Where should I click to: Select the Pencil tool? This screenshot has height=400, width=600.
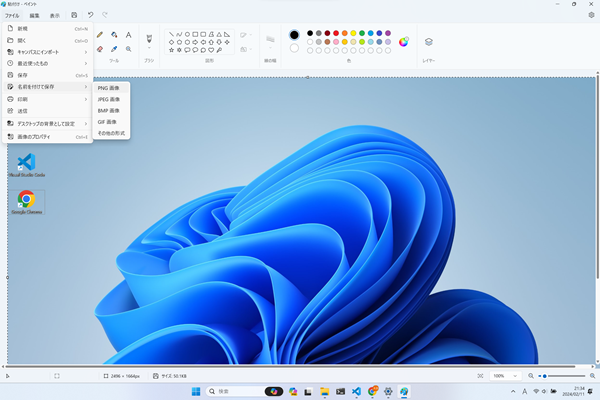(99, 35)
